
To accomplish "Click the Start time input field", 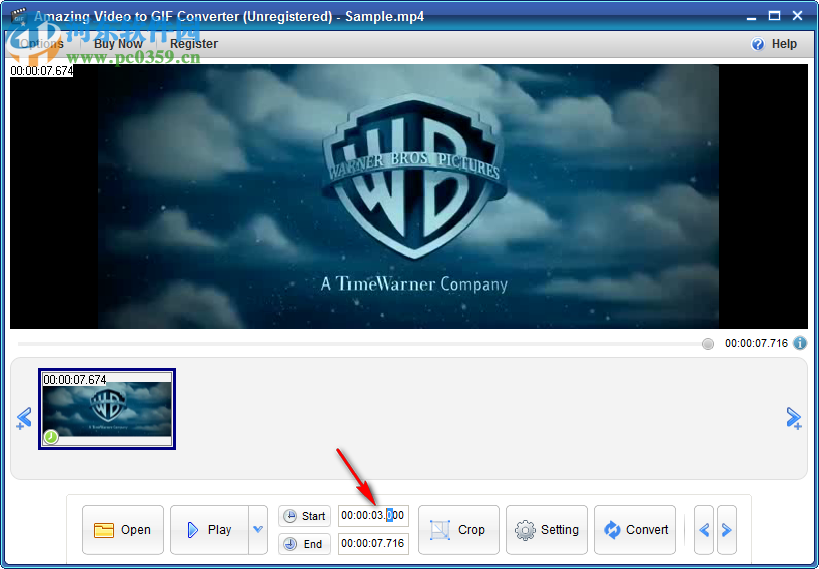I will (373, 516).
